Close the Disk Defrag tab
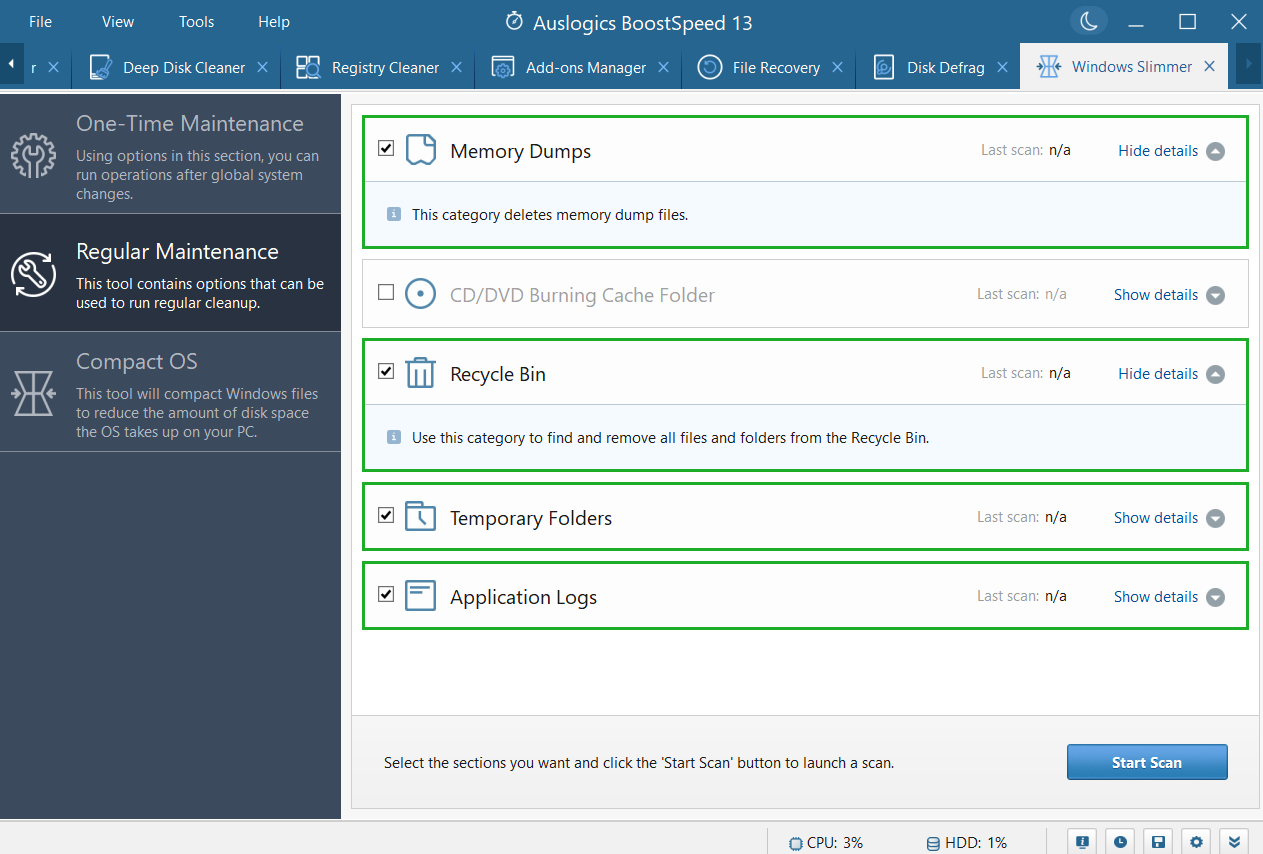The width and height of the screenshot is (1263, 854). coord(1002,67)
